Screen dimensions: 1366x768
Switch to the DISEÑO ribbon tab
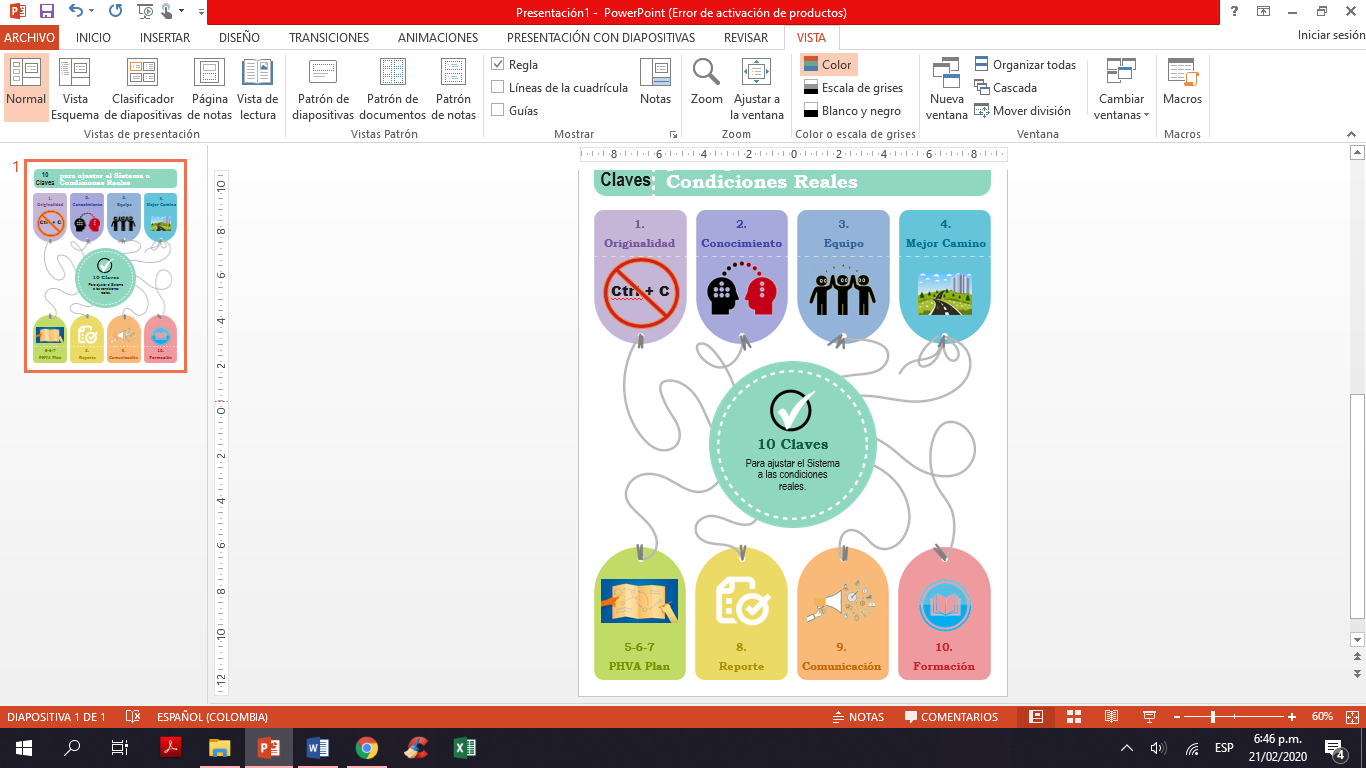pyautogui.click(x=239, y=38)
